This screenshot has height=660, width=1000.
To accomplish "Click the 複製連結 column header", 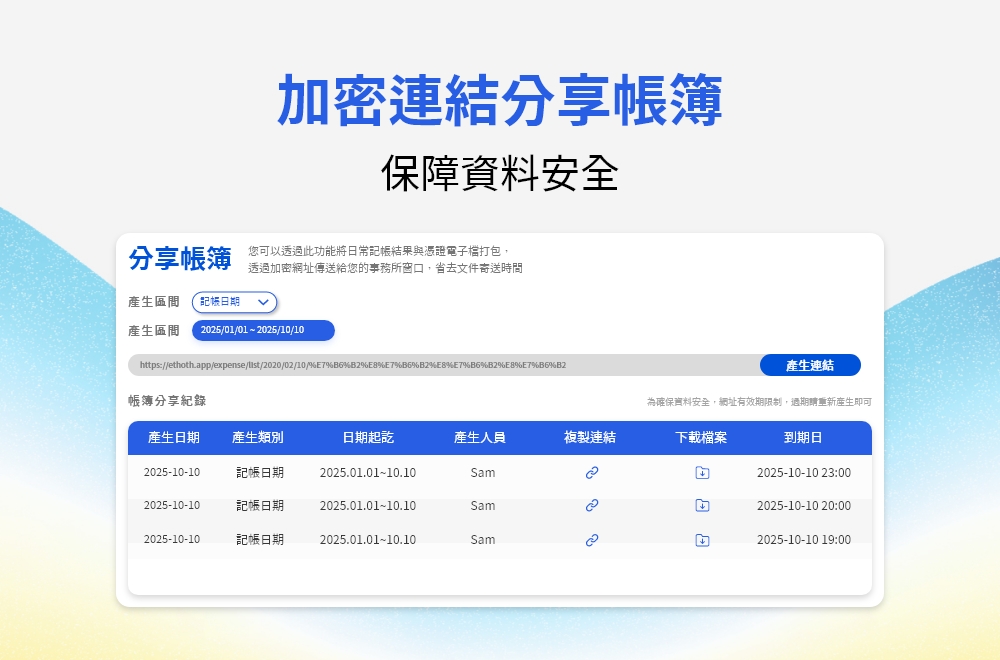I will (591, 438).
